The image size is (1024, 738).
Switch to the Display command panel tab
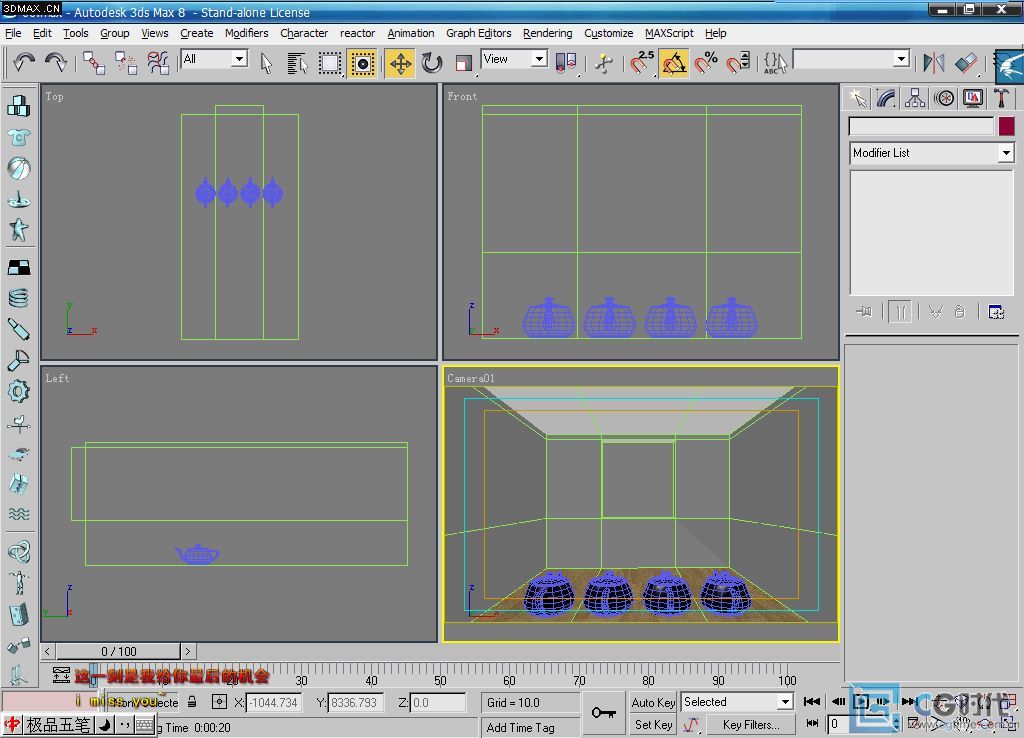tap(972, 98)
